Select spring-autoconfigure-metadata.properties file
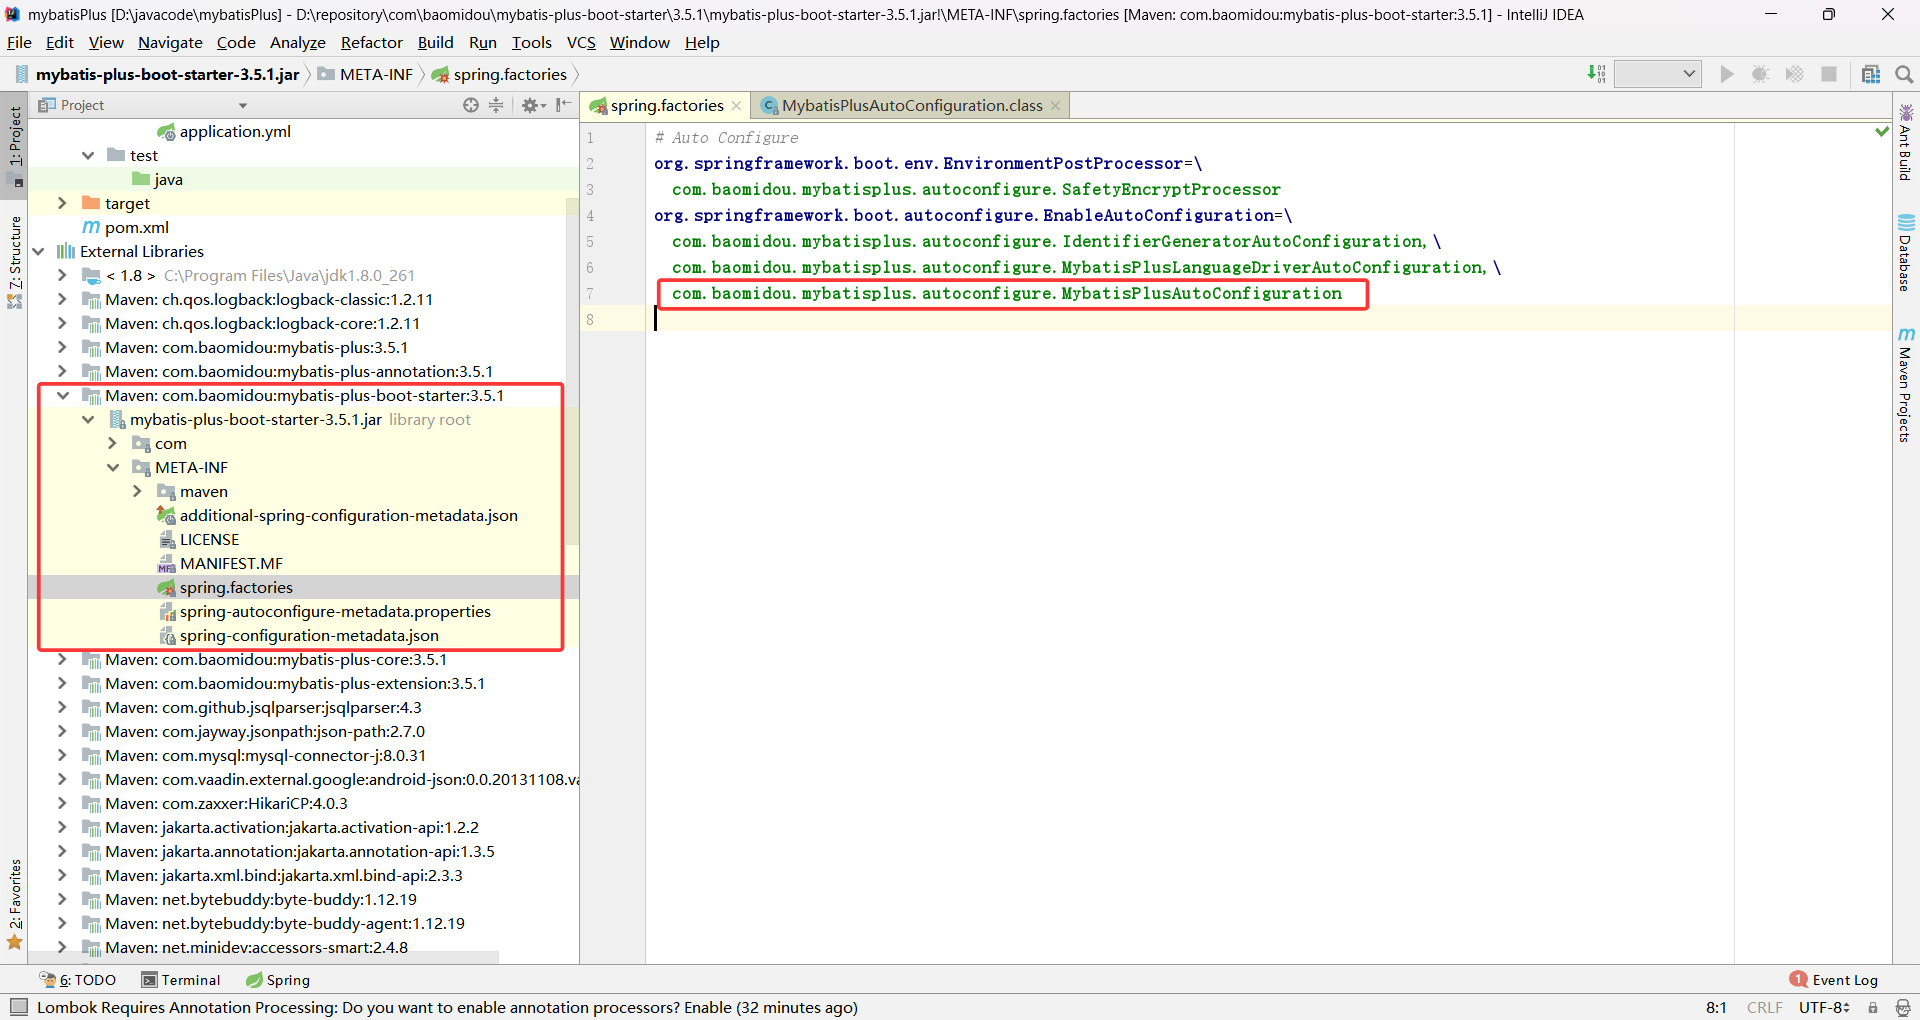 coord(335,611)
